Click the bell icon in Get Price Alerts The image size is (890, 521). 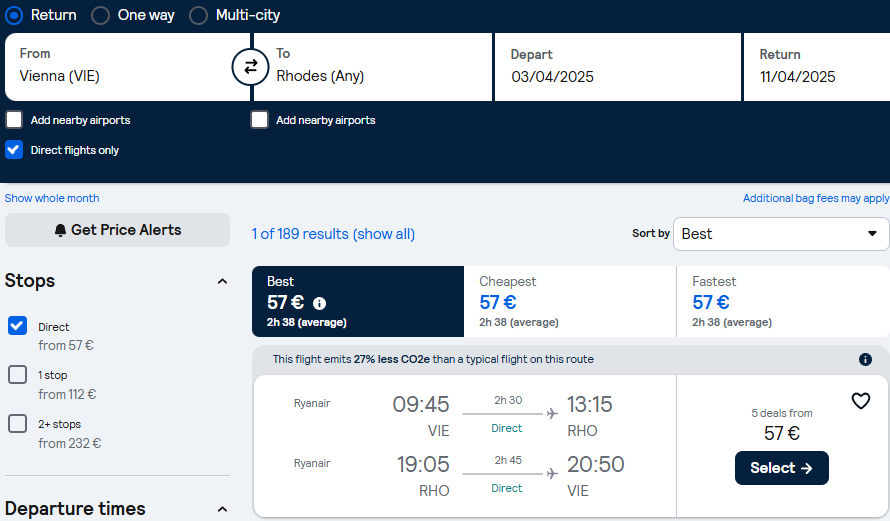click(60, 230)
